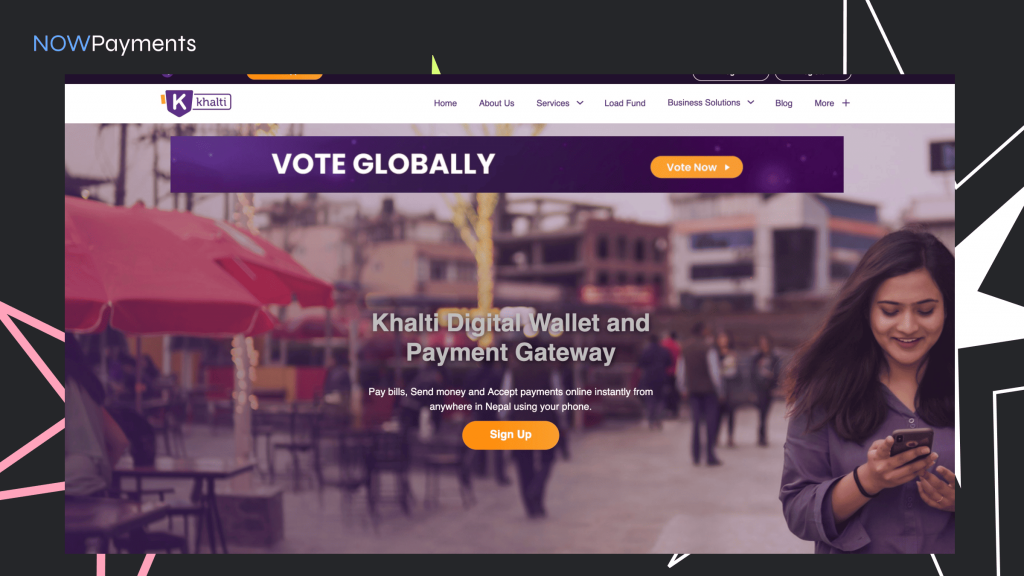Click the plus icon beside More
1024x576 pixels.
point(846,103)
